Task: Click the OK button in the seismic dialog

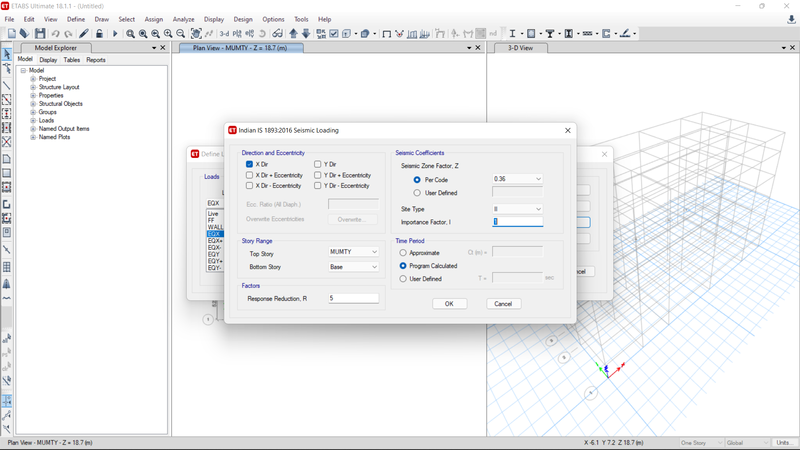Action: [x=449, y=304]
